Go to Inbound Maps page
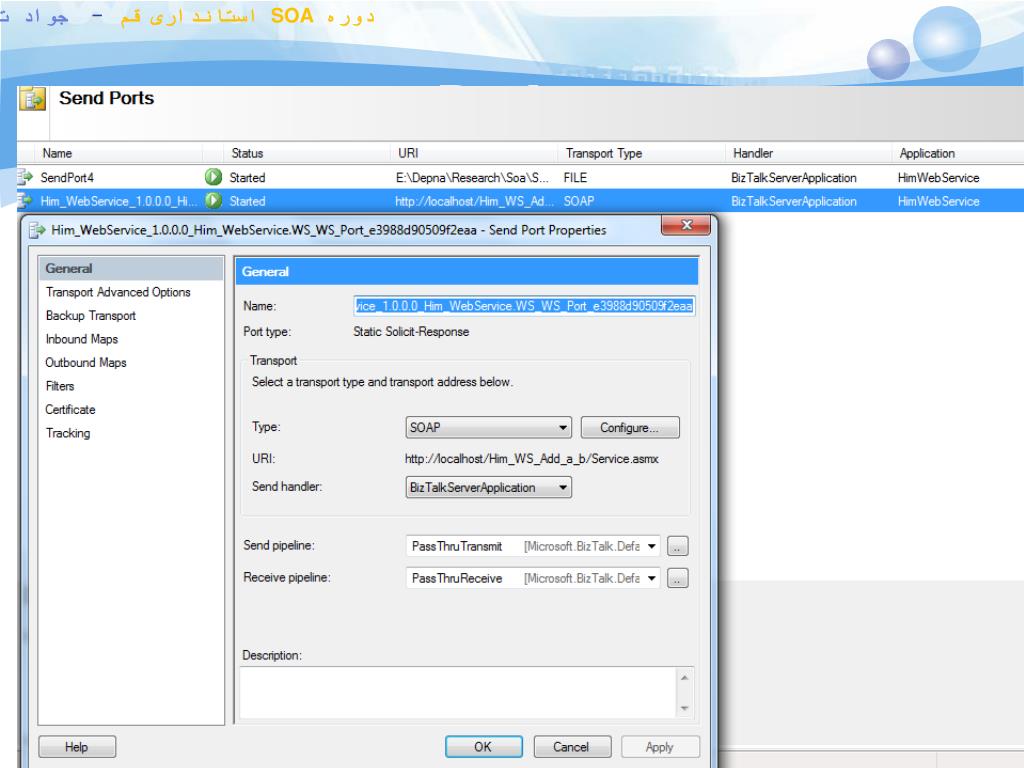This screenshot has width=1024, height=768. point(82,339)
